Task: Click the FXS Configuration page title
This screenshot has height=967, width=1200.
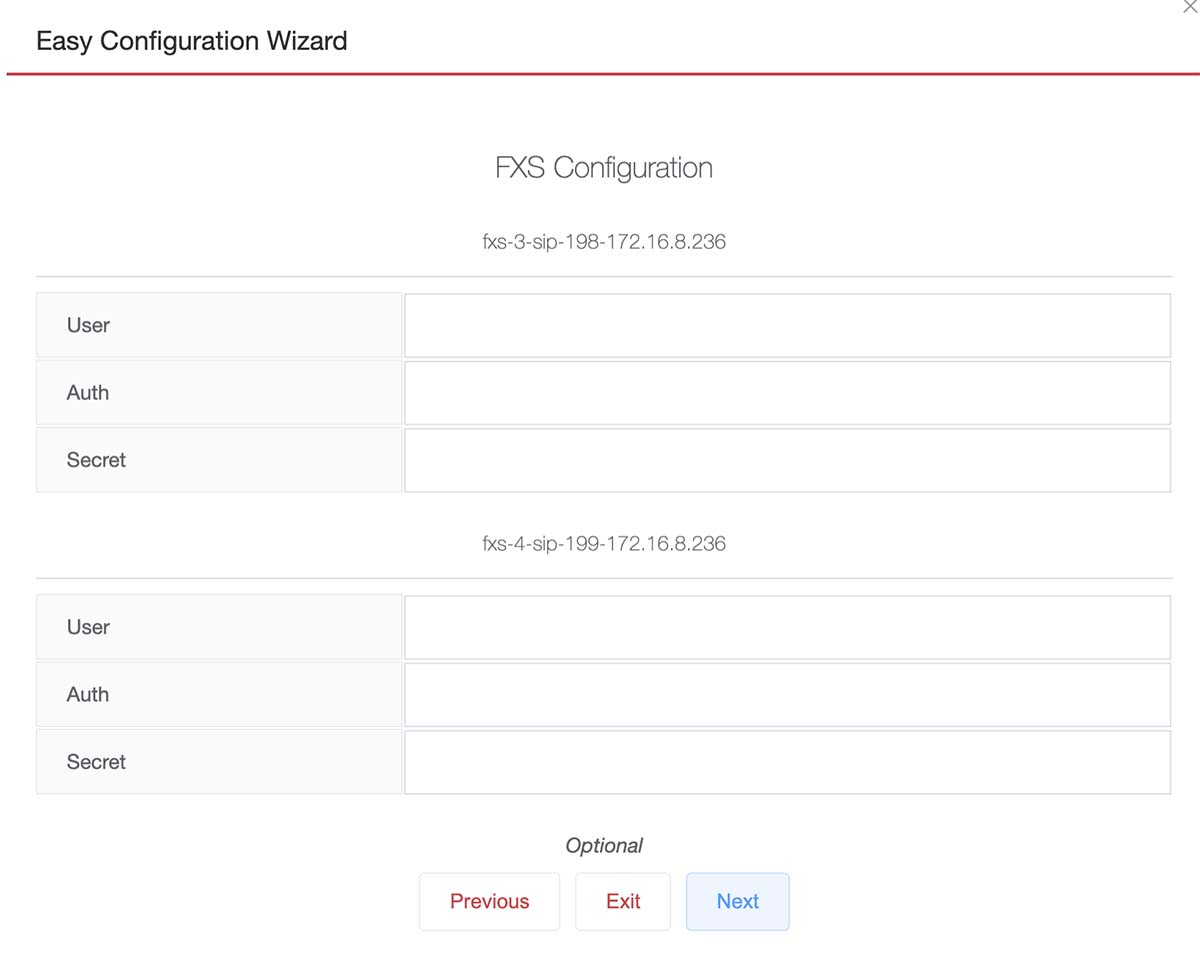Action: [x=604, y=168]
